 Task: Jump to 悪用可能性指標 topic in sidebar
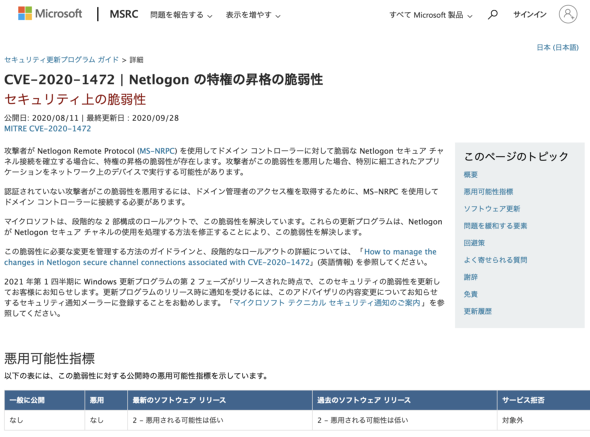coord(488,192)
